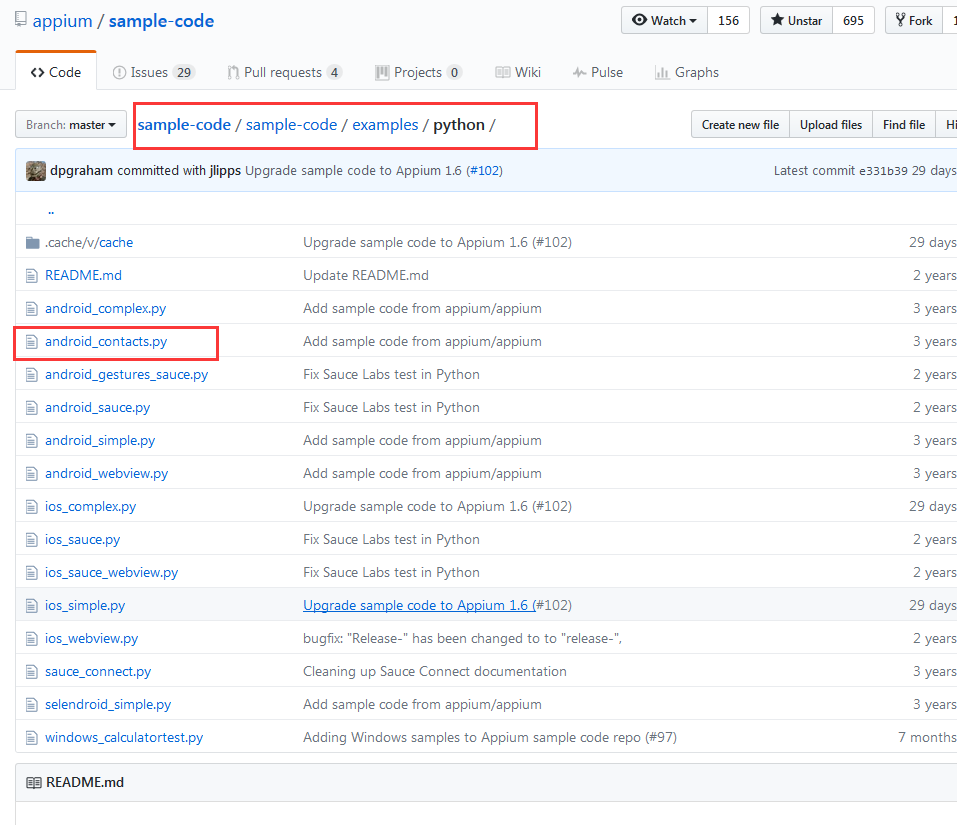Open ios_webview.py file
This screenshot has height=825, width=957.
[92, 638]
